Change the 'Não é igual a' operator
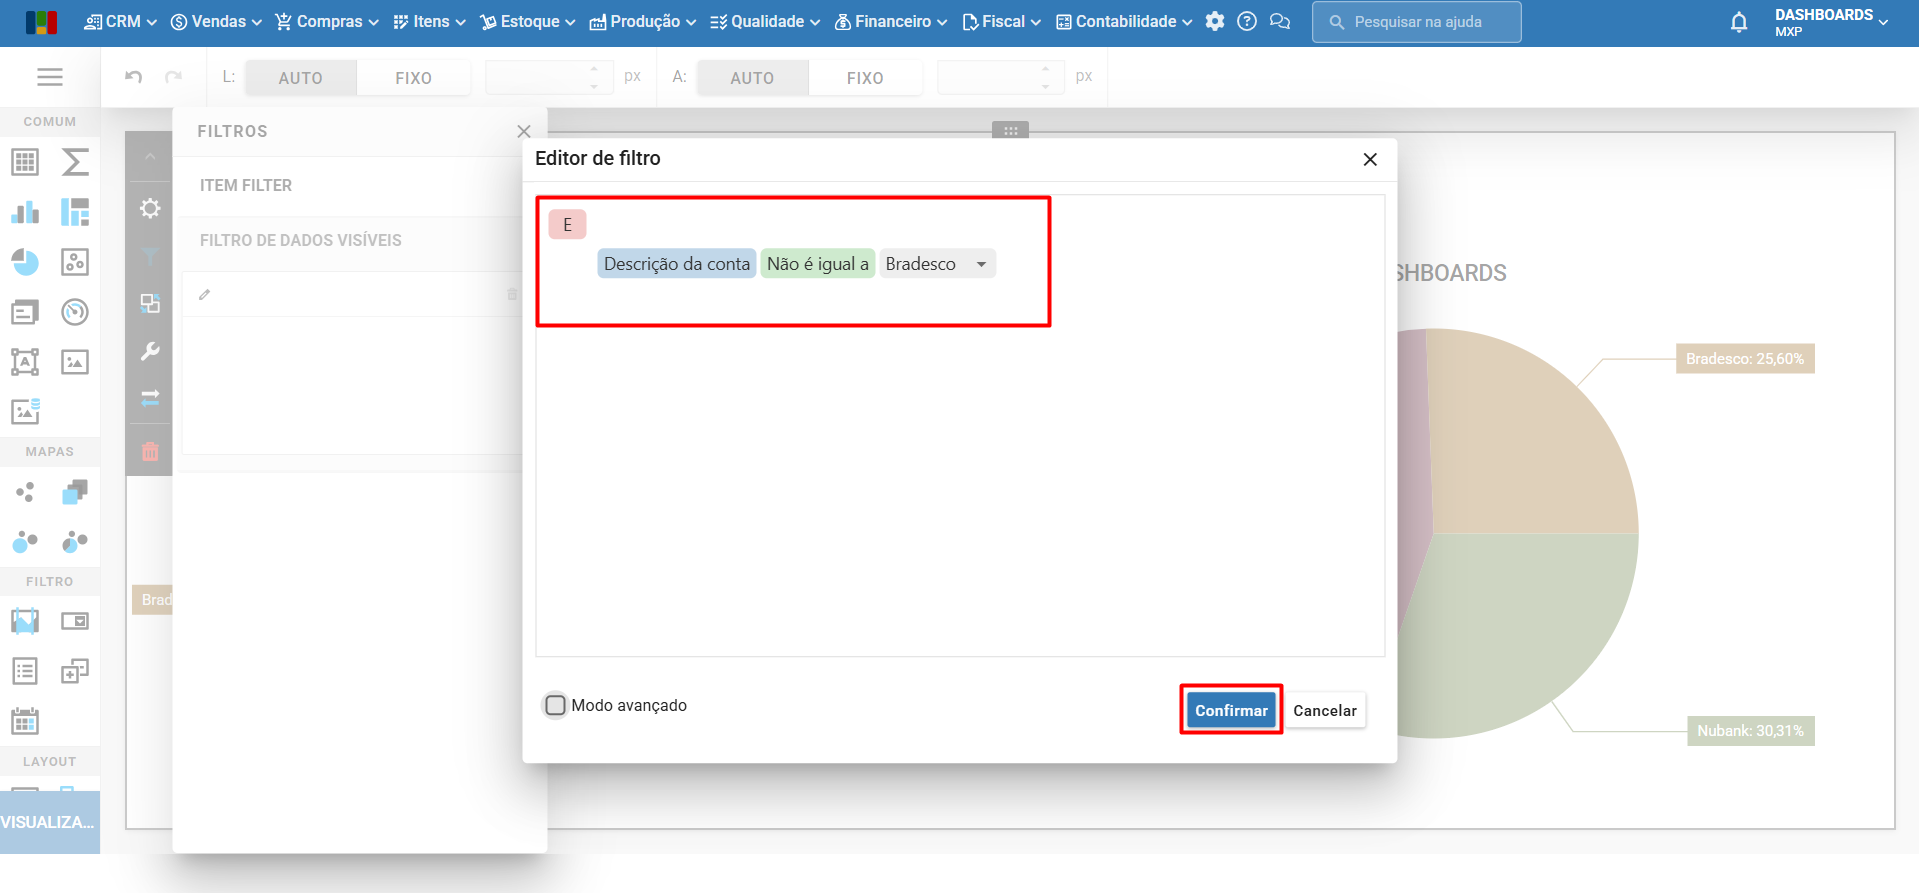Viewport: 1919px width, 893px height. pyautogui.click(x=818, y=264)
